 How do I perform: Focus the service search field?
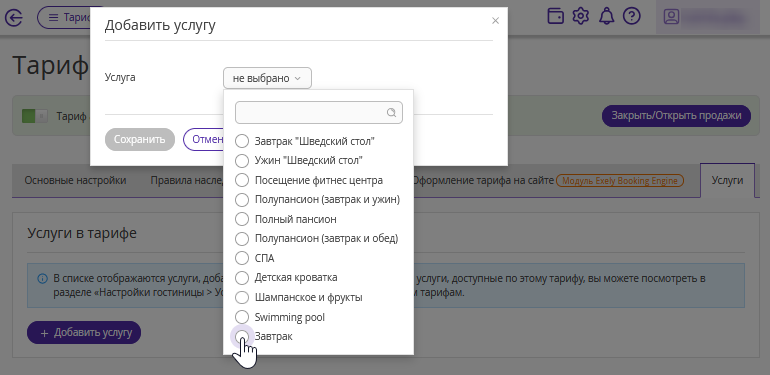click(319, 112)
